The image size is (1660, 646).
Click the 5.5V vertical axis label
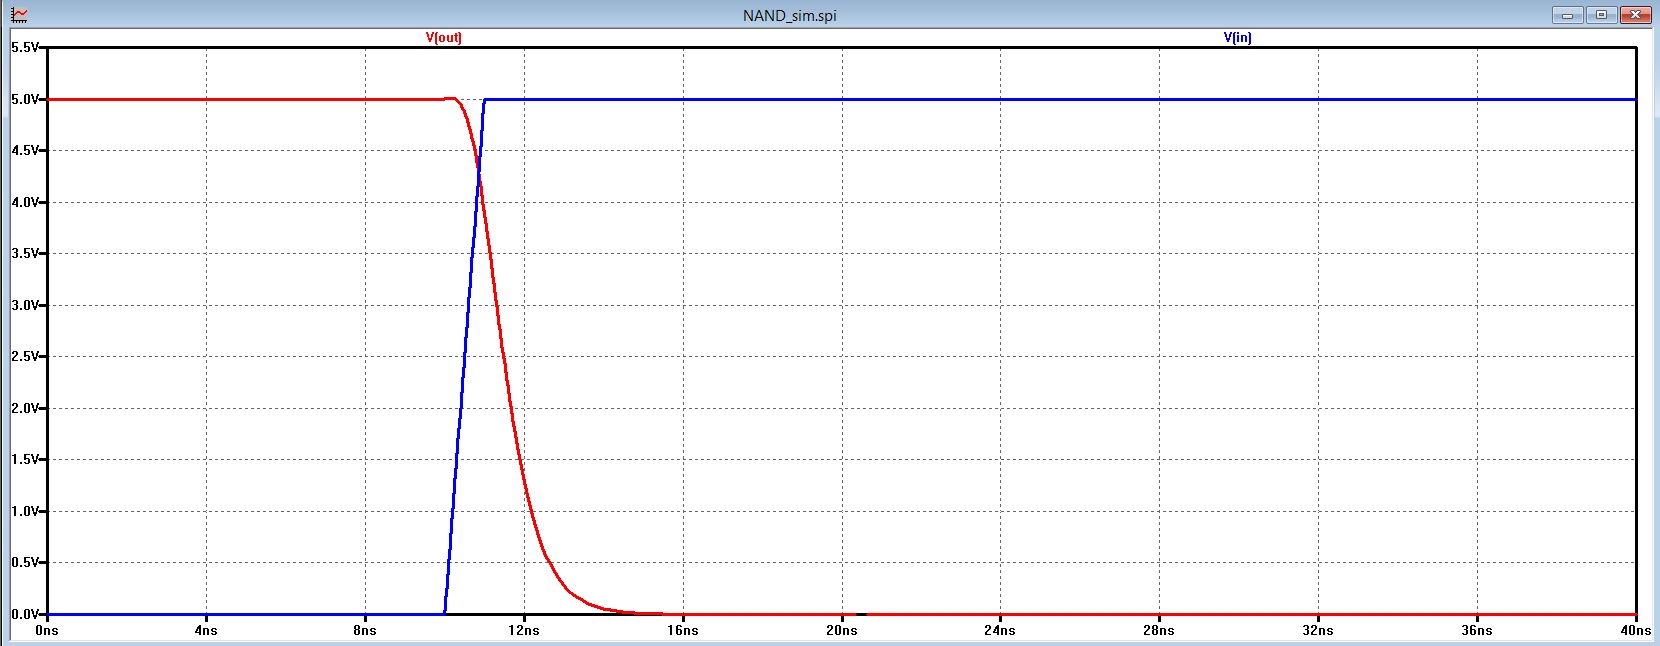[x=24, y=47]
